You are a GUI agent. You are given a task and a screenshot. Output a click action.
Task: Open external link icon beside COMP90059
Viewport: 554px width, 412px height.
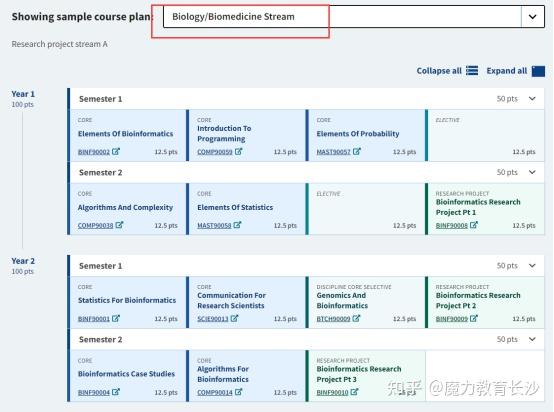(238, 151)
